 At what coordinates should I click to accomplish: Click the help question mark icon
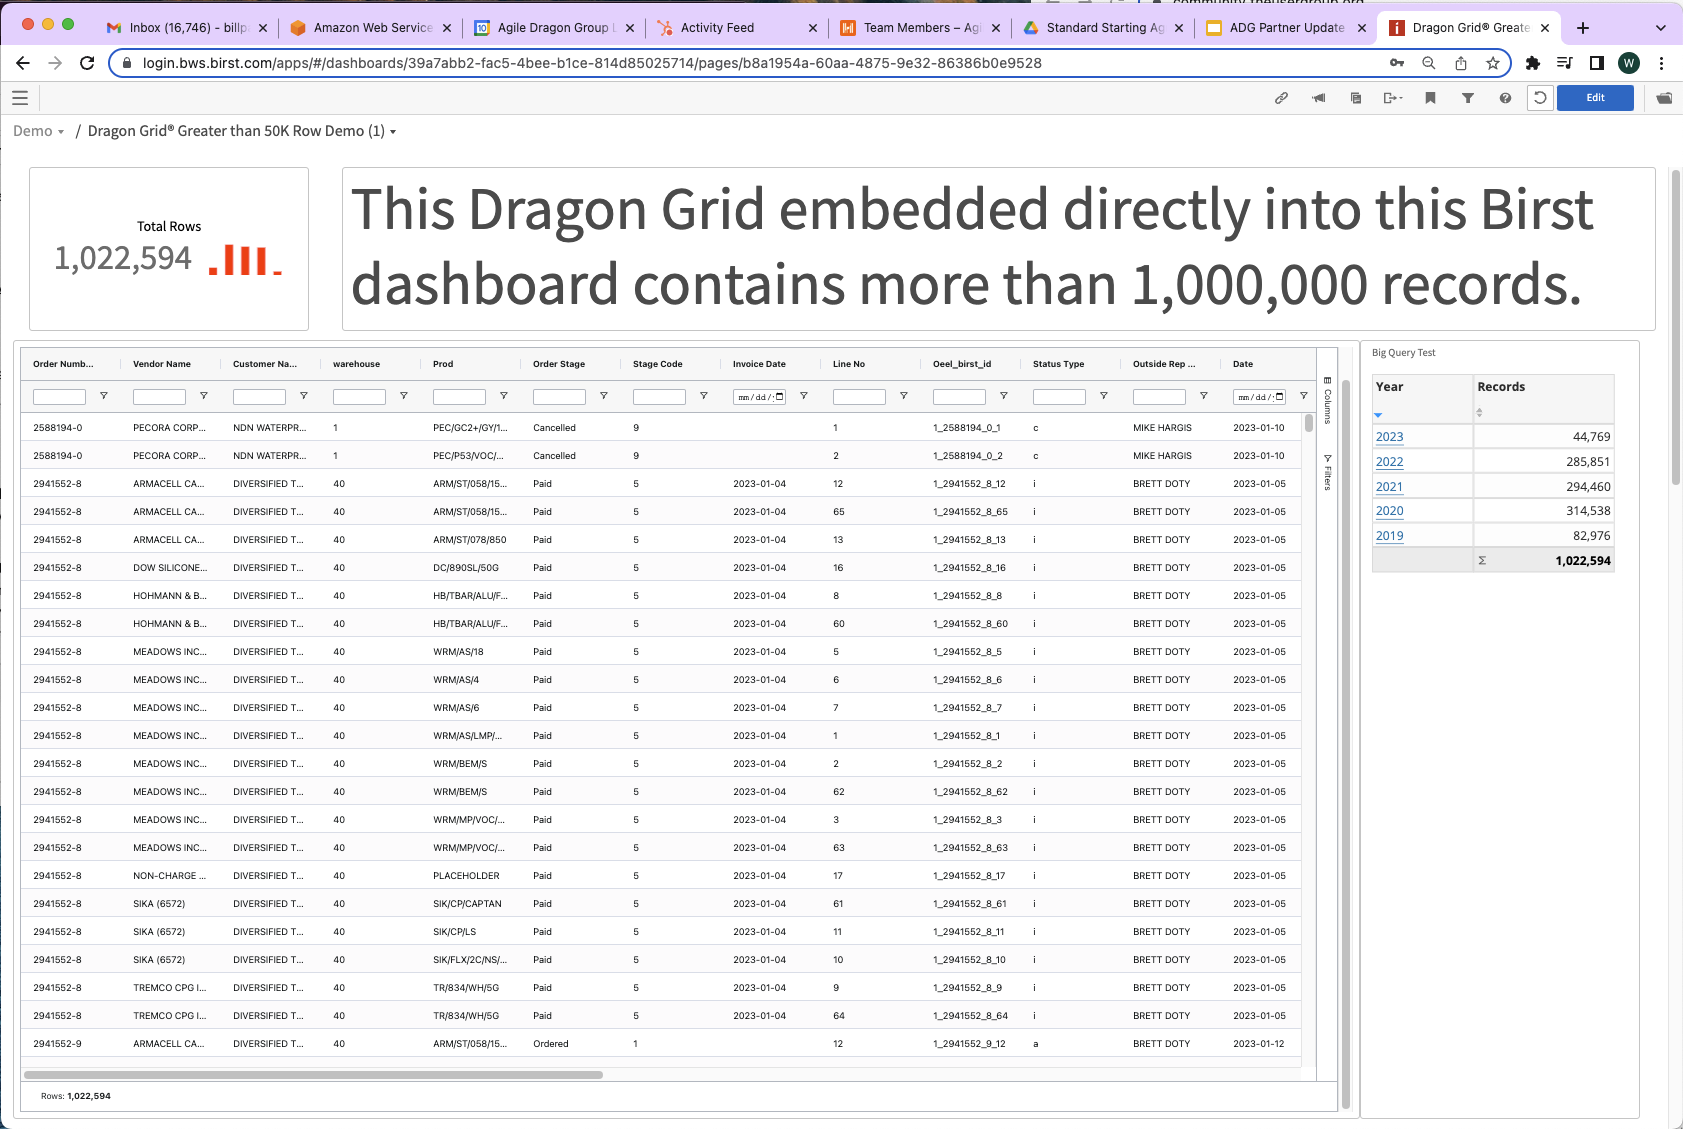pos(1505,98)
